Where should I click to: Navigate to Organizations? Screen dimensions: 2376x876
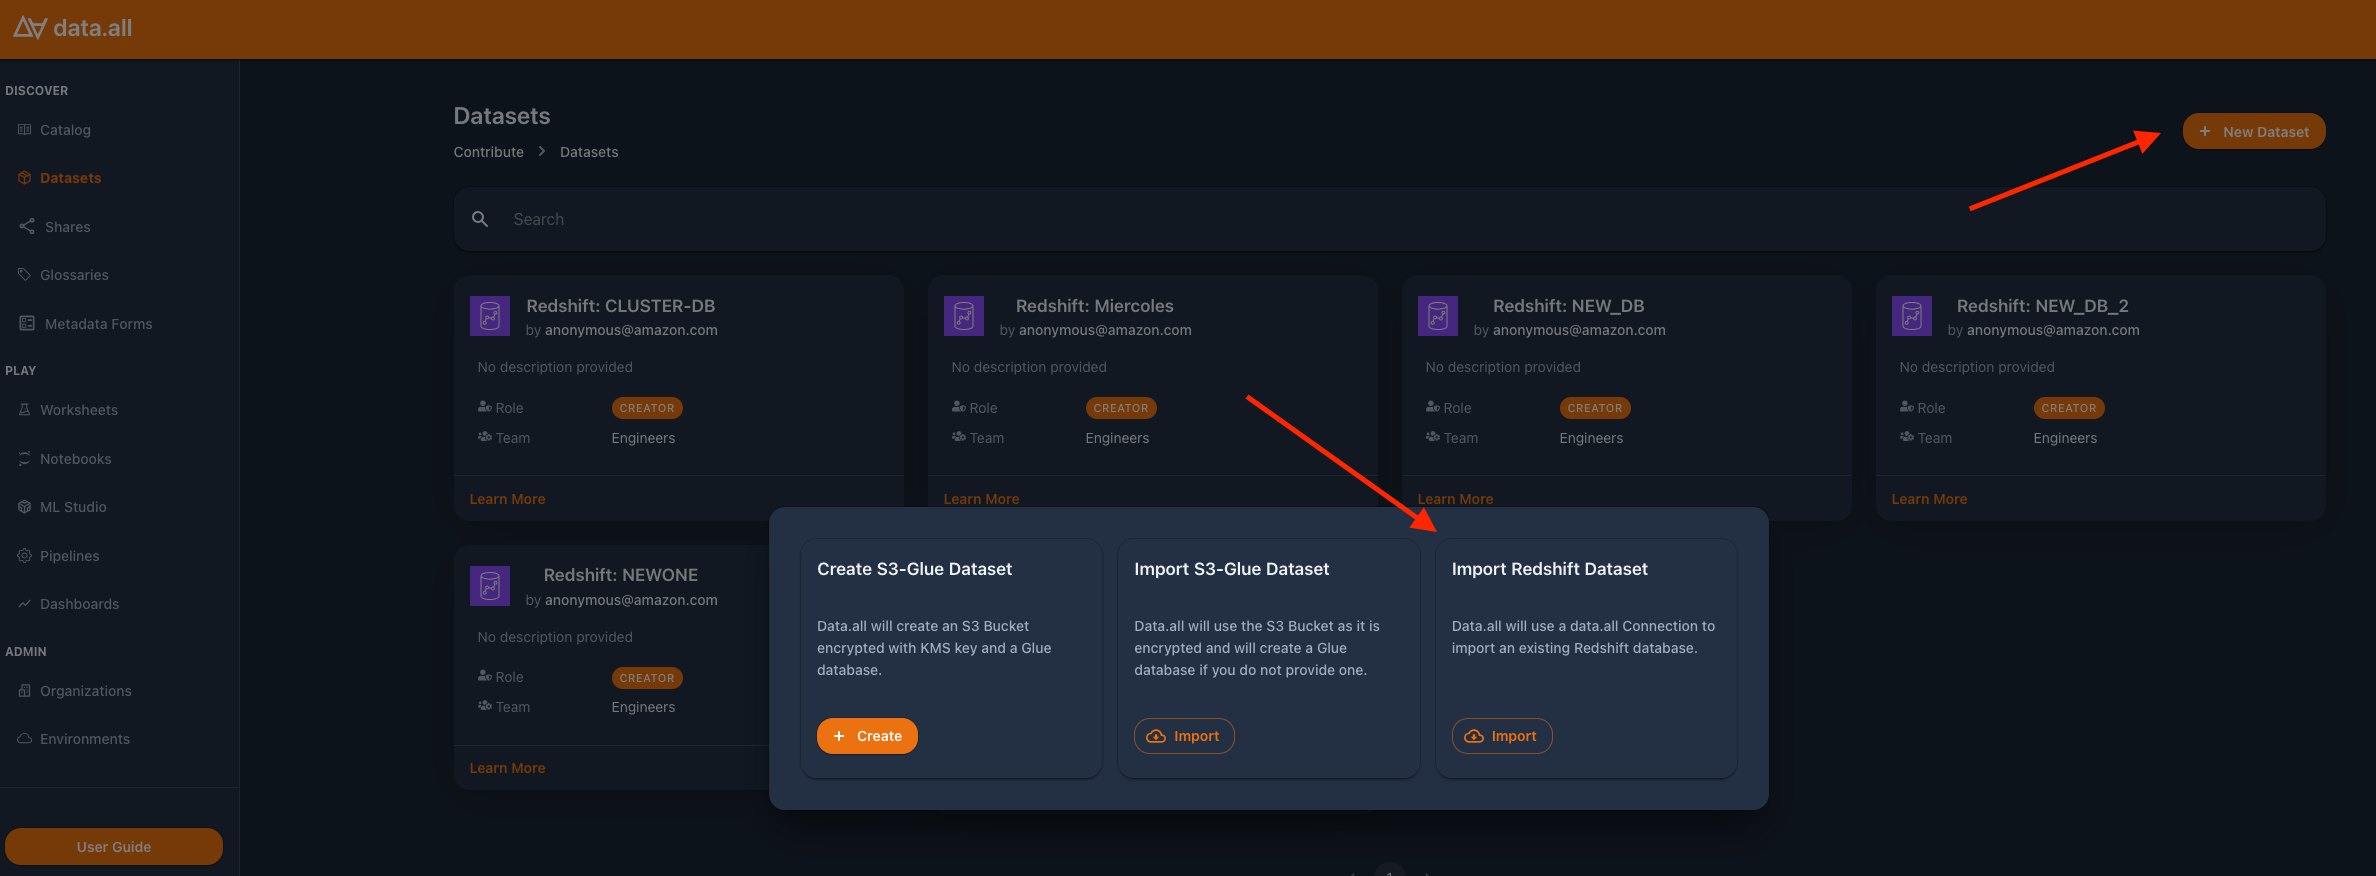86,691
